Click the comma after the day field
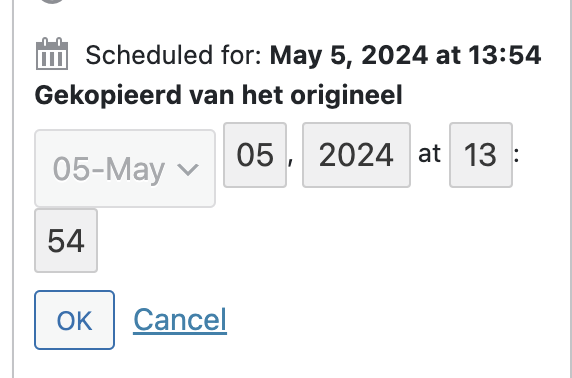Image resolution: width=572 pixels, height=378 pixels. (x=290, y=161)
